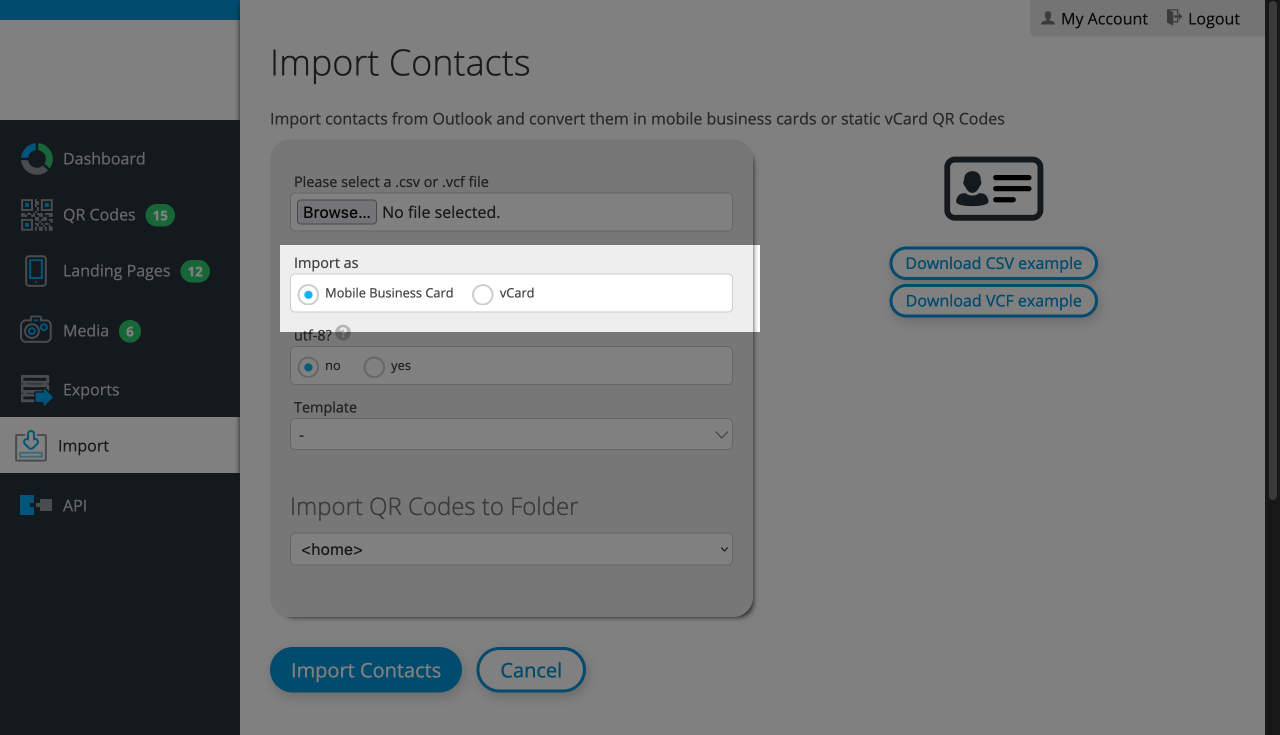The height and width of the screenshot is (735, 1280).
Task: Select the Import download icon
Action: [31, 445]
